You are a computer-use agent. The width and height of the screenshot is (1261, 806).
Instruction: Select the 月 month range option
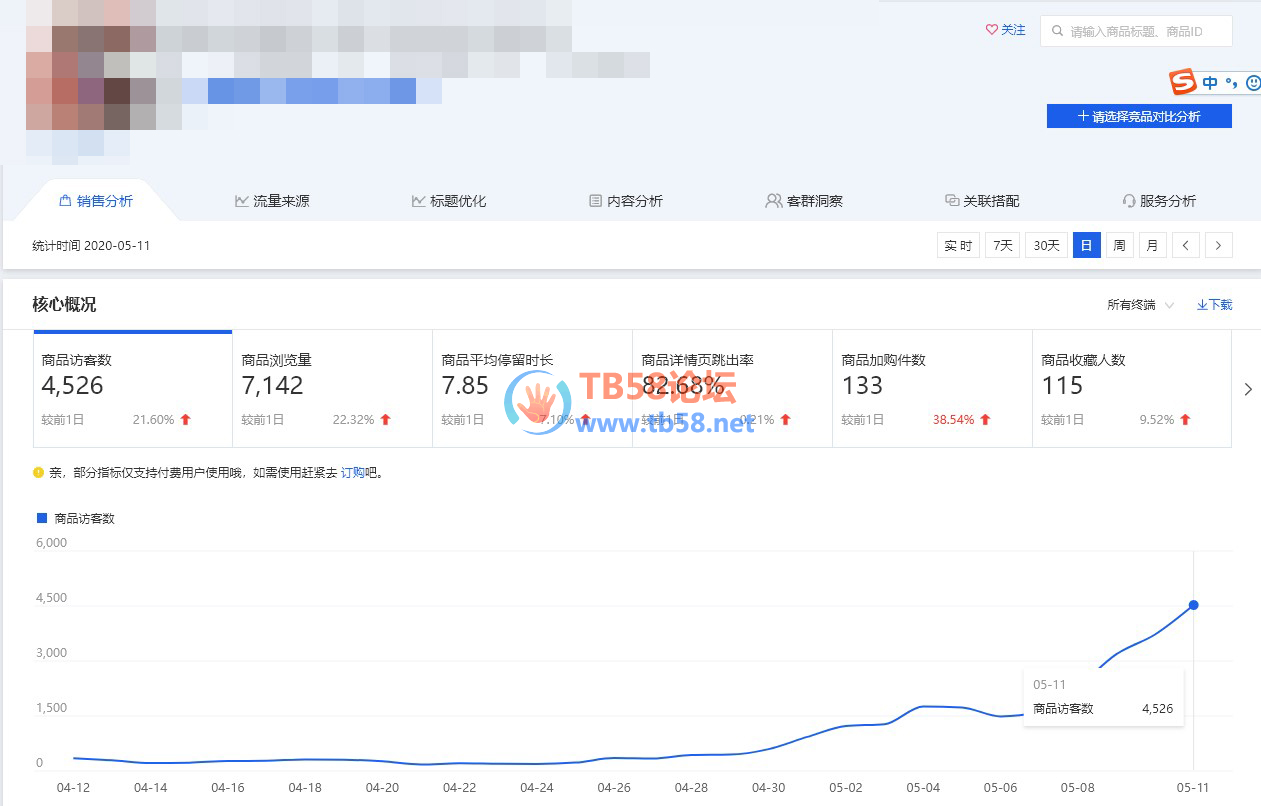[x=1153, y=245]
